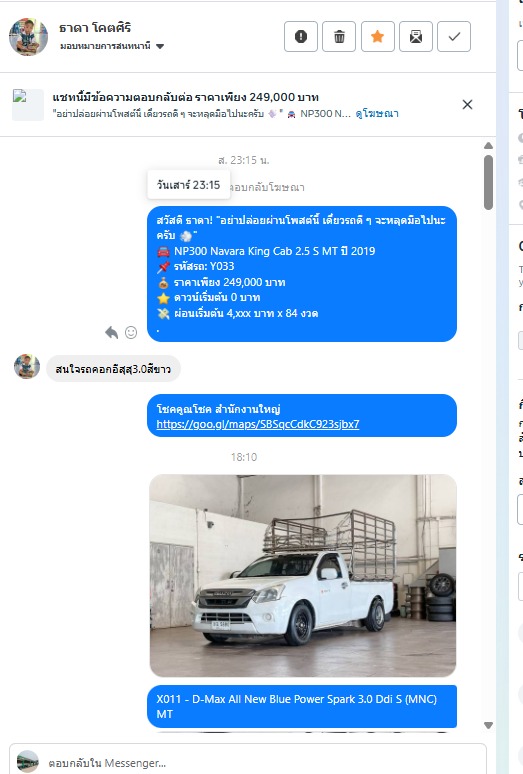Viewport: 523px width, 774px height.
Task: Dismiss the ad reply banner
Action: coord(467,105)
